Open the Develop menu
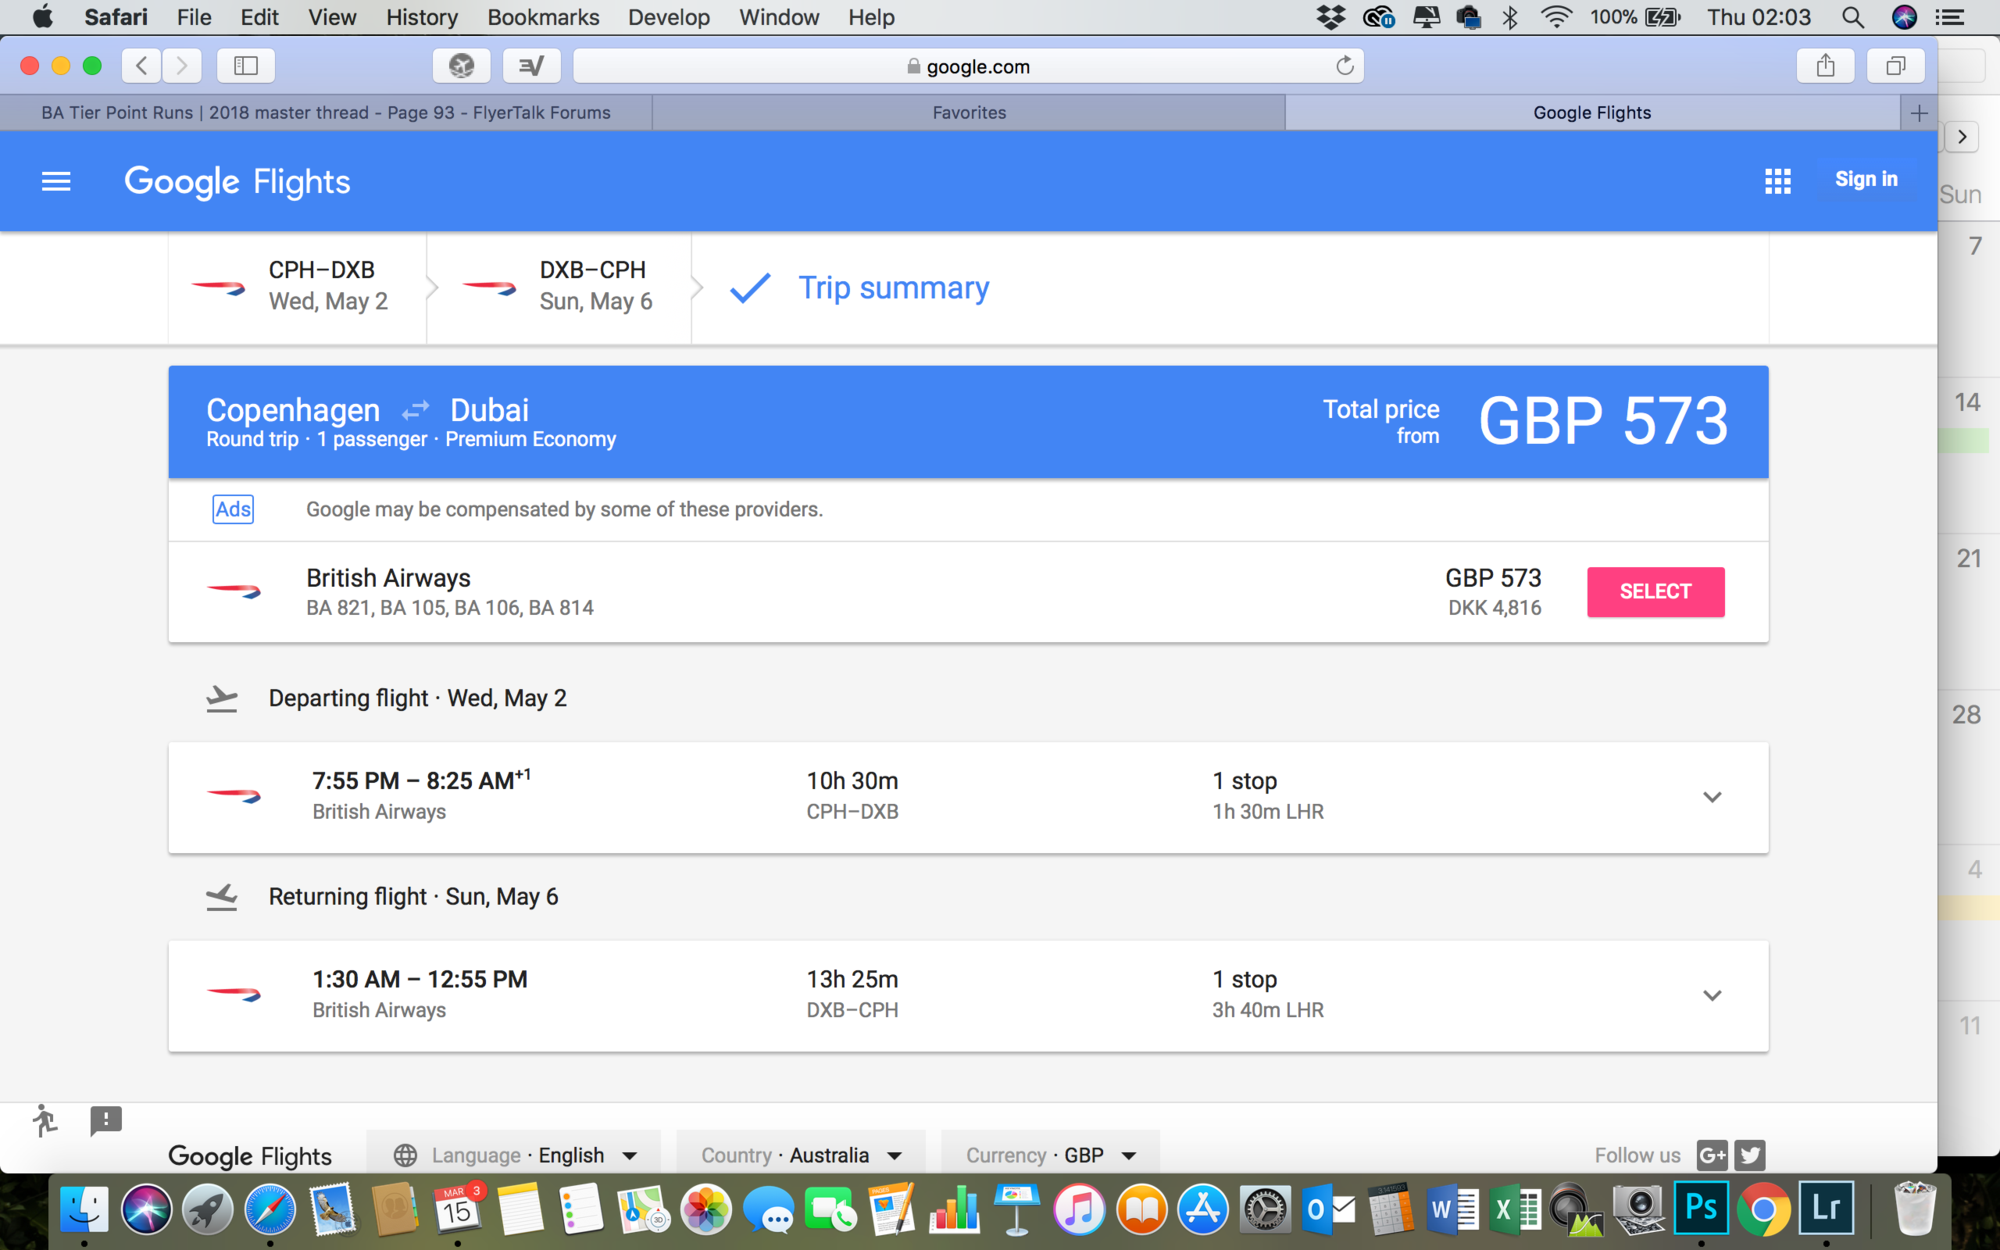 pos(668,17)
